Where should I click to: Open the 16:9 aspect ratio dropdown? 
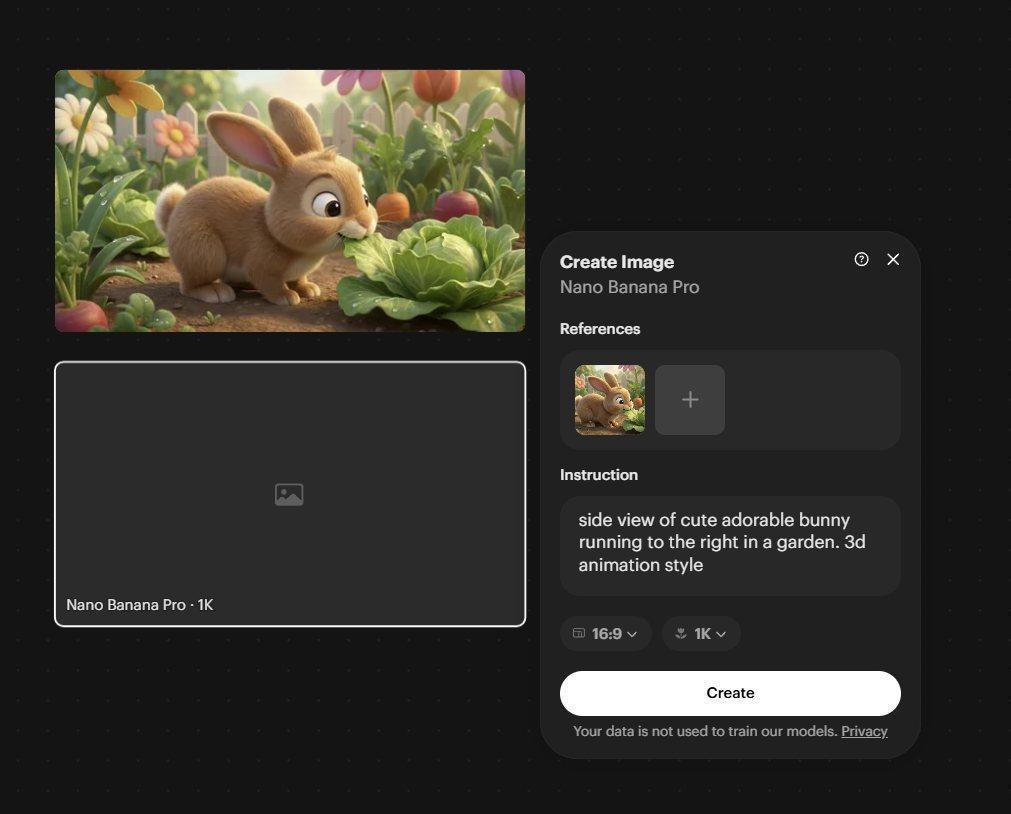click(605, 633)
